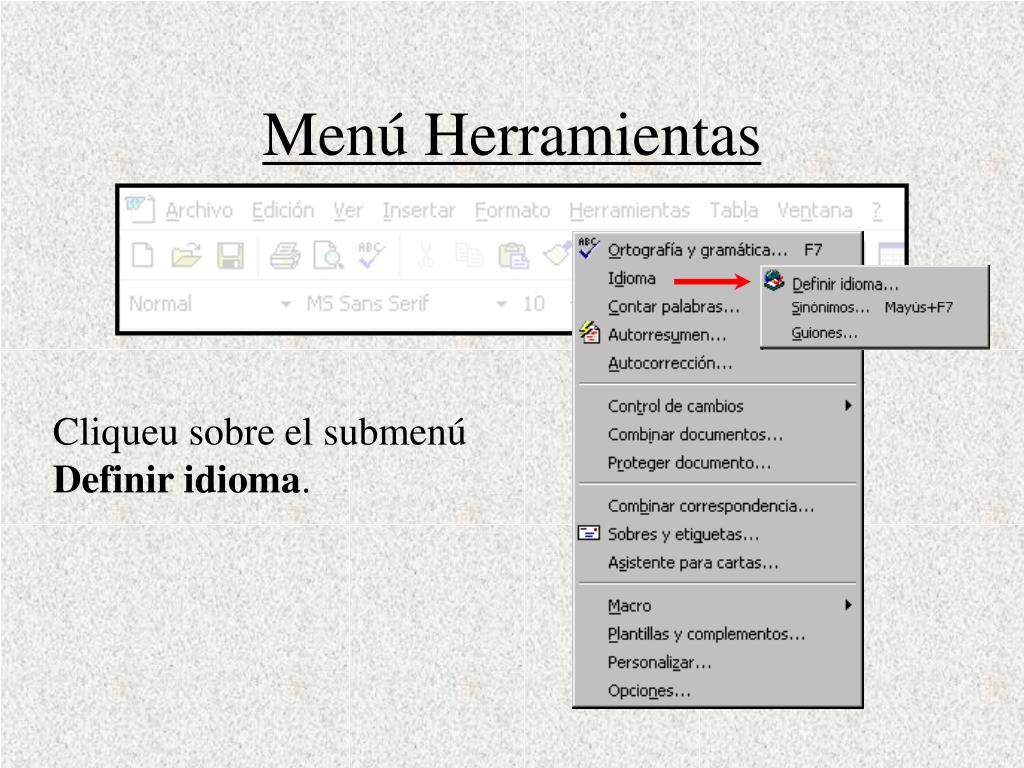Select the format painter brush icon
The height and width of the screenshot is (768, 1024).
pos(557,254)
